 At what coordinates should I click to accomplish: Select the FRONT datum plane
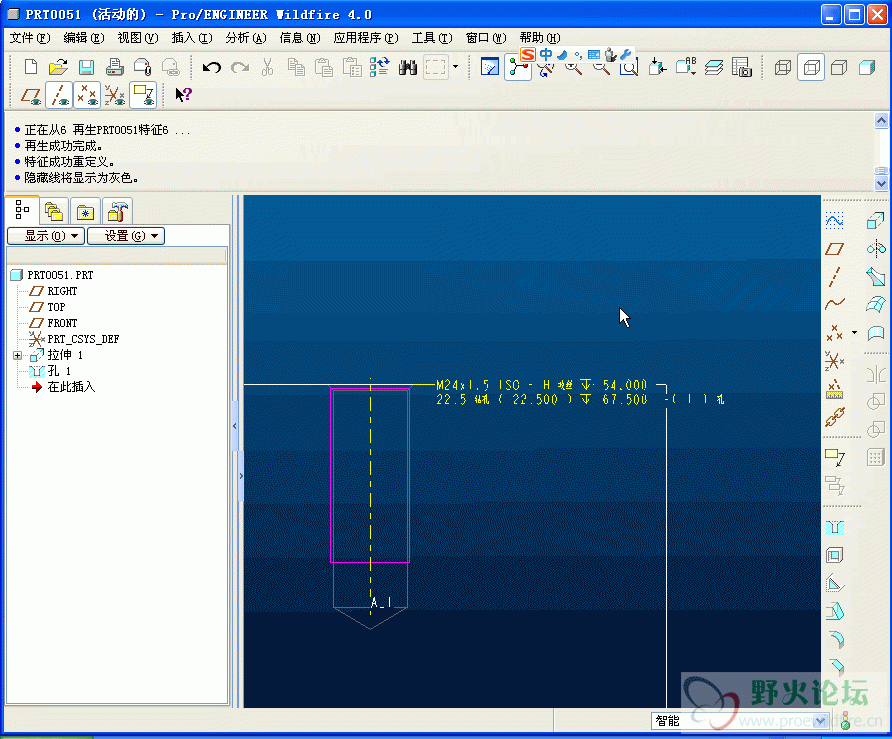pos(62,323)
